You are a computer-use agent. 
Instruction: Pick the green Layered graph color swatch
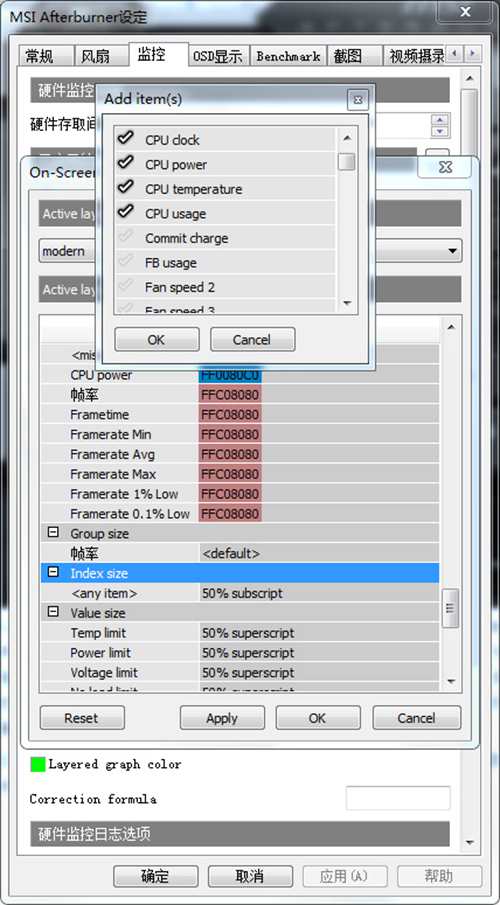coord(38,765)
